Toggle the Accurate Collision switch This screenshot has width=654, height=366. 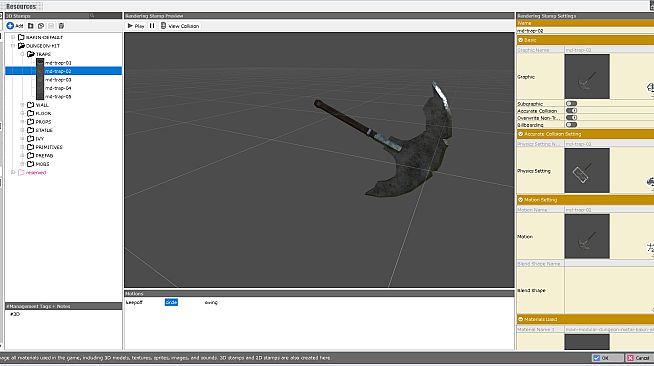click(571, 111)
